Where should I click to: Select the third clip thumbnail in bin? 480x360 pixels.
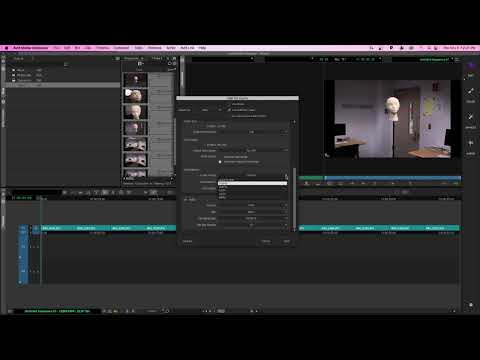click(135, 112)
